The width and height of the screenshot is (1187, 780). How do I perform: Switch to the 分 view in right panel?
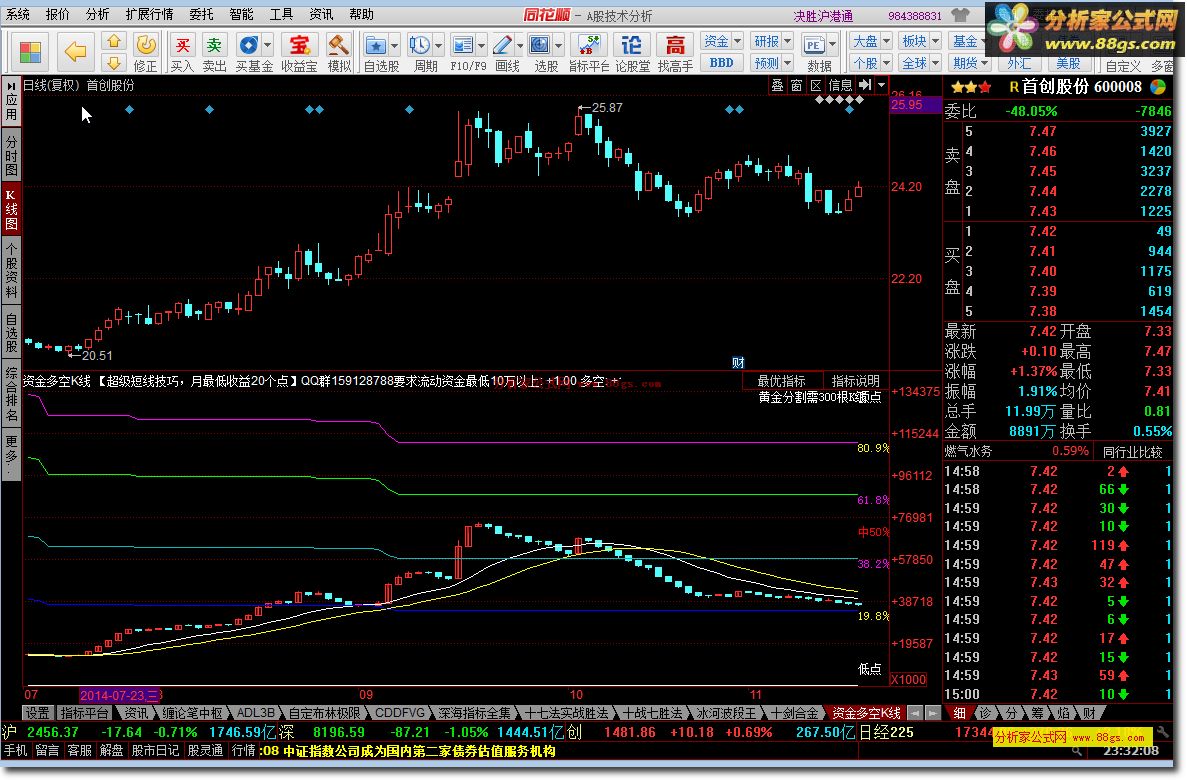coord(1011,713)
